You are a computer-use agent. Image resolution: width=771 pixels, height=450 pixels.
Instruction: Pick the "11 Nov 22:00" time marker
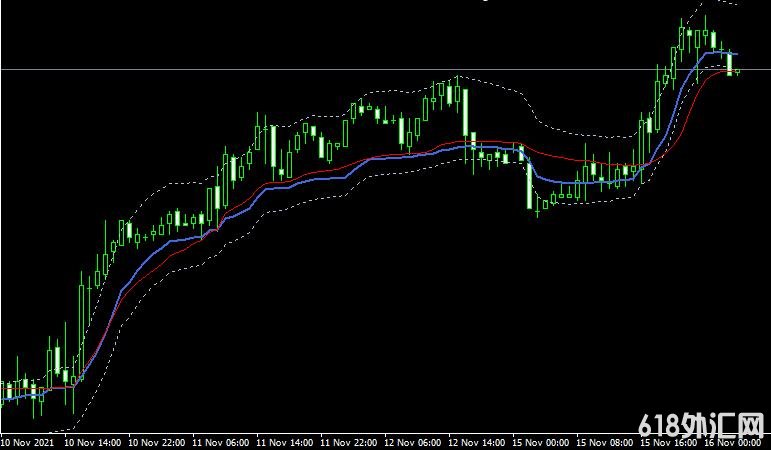pos(350,441)
